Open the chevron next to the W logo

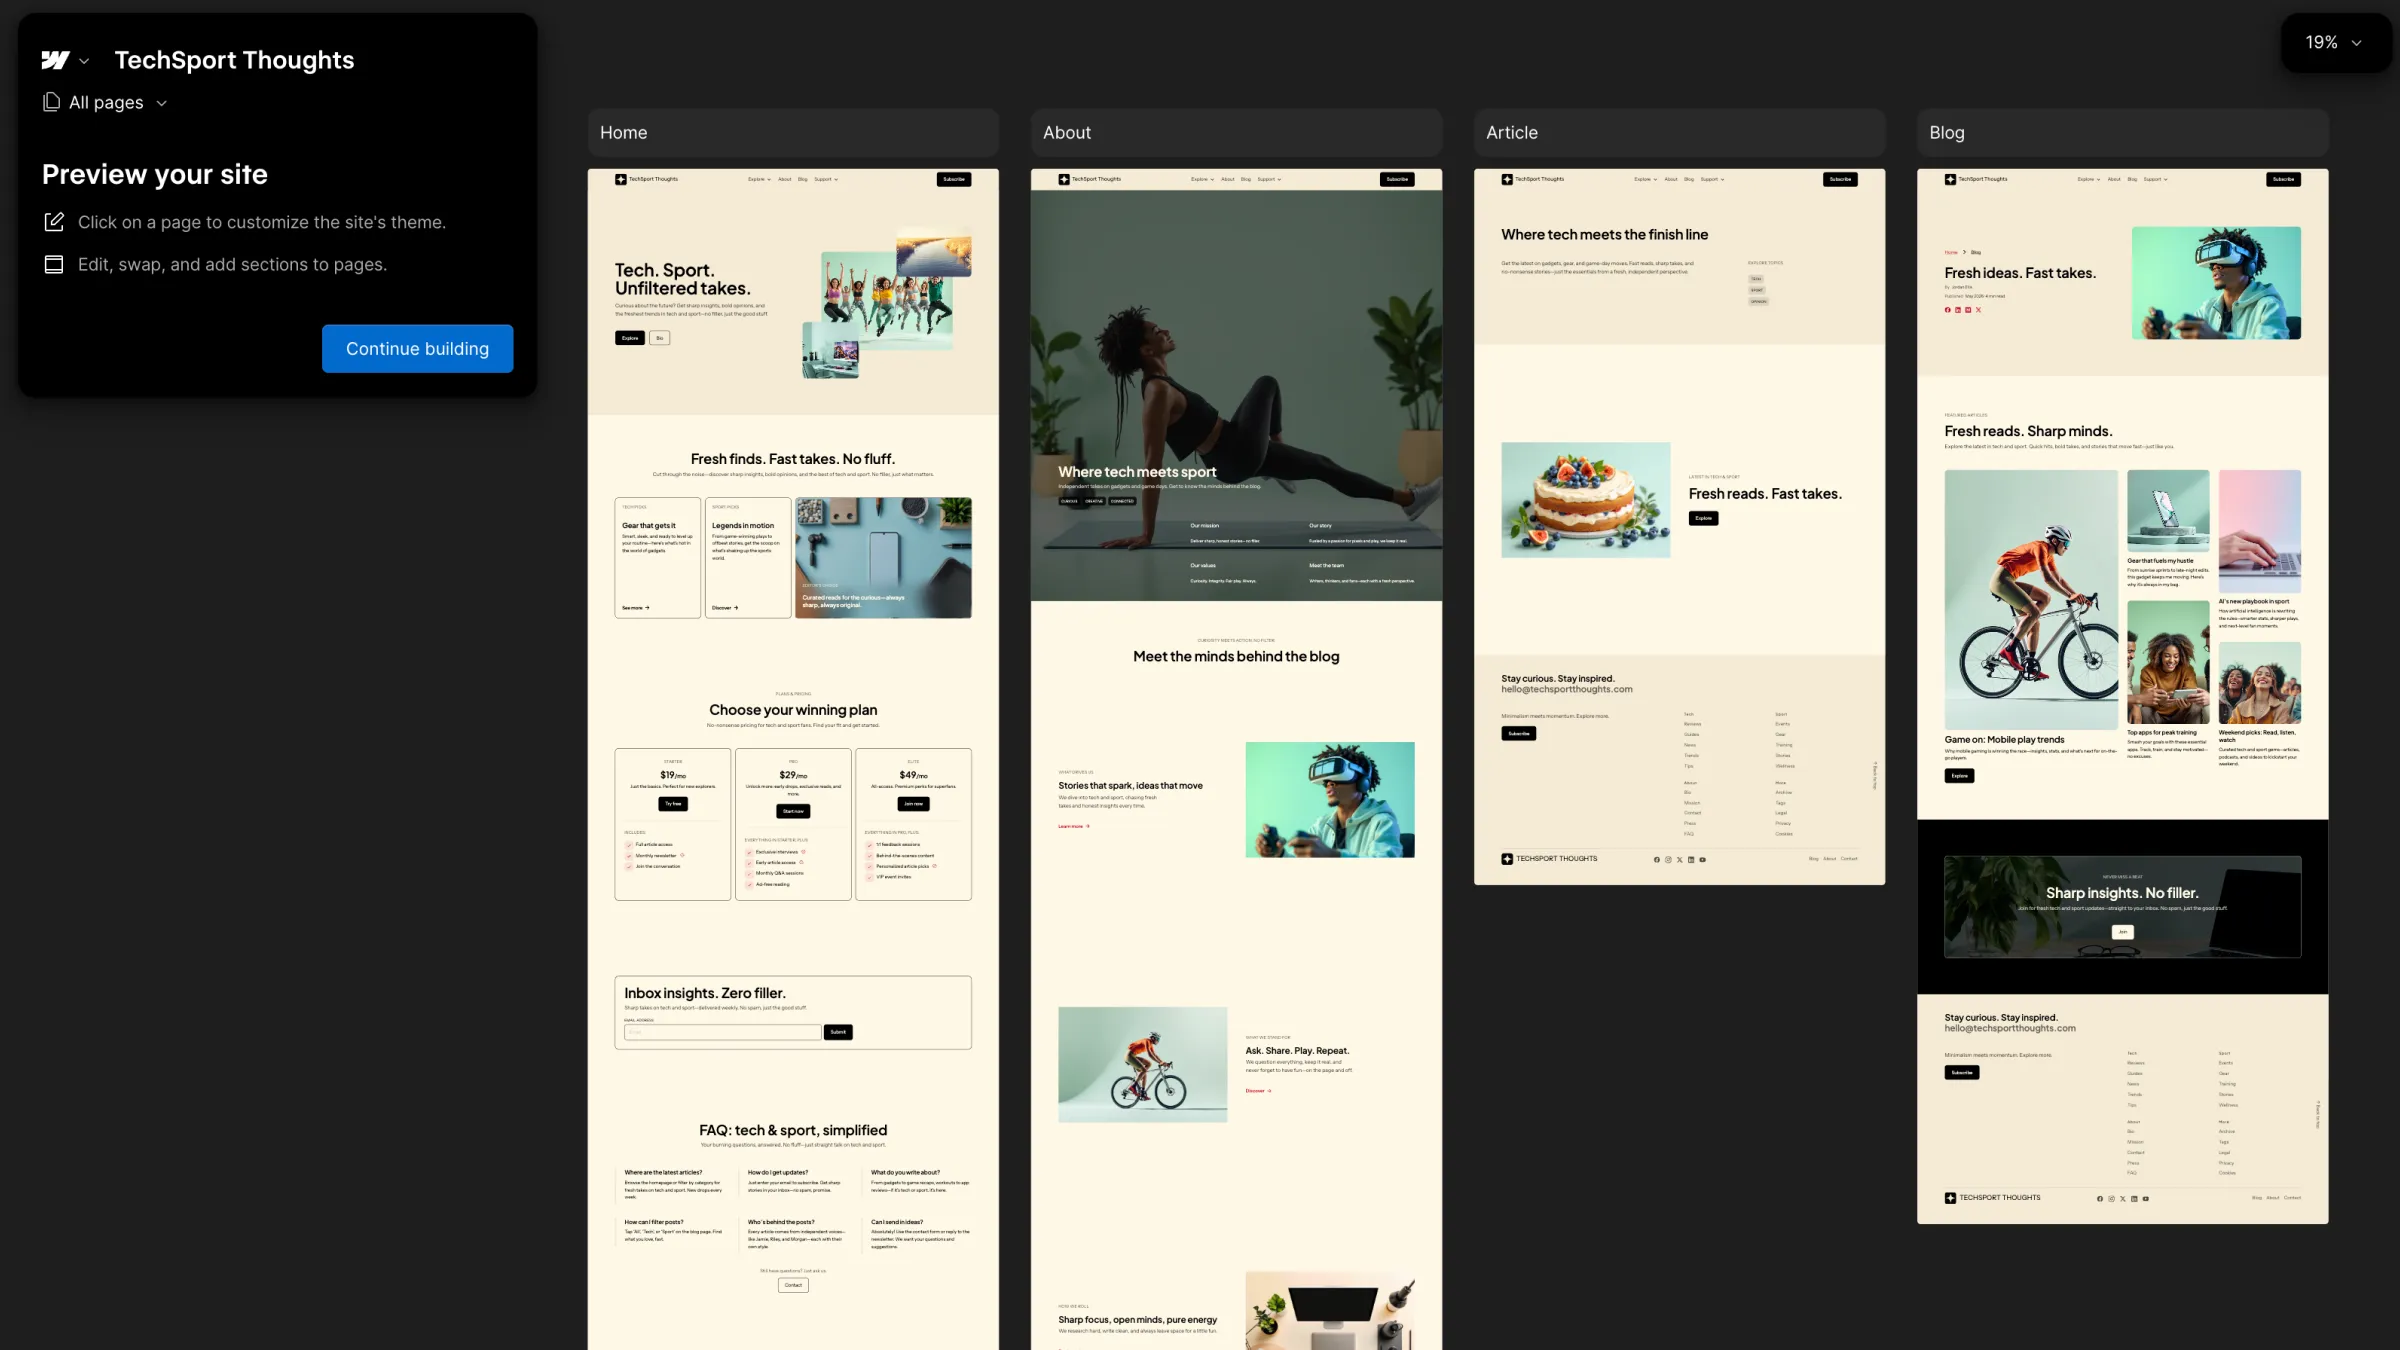click(x=85, y=61)
